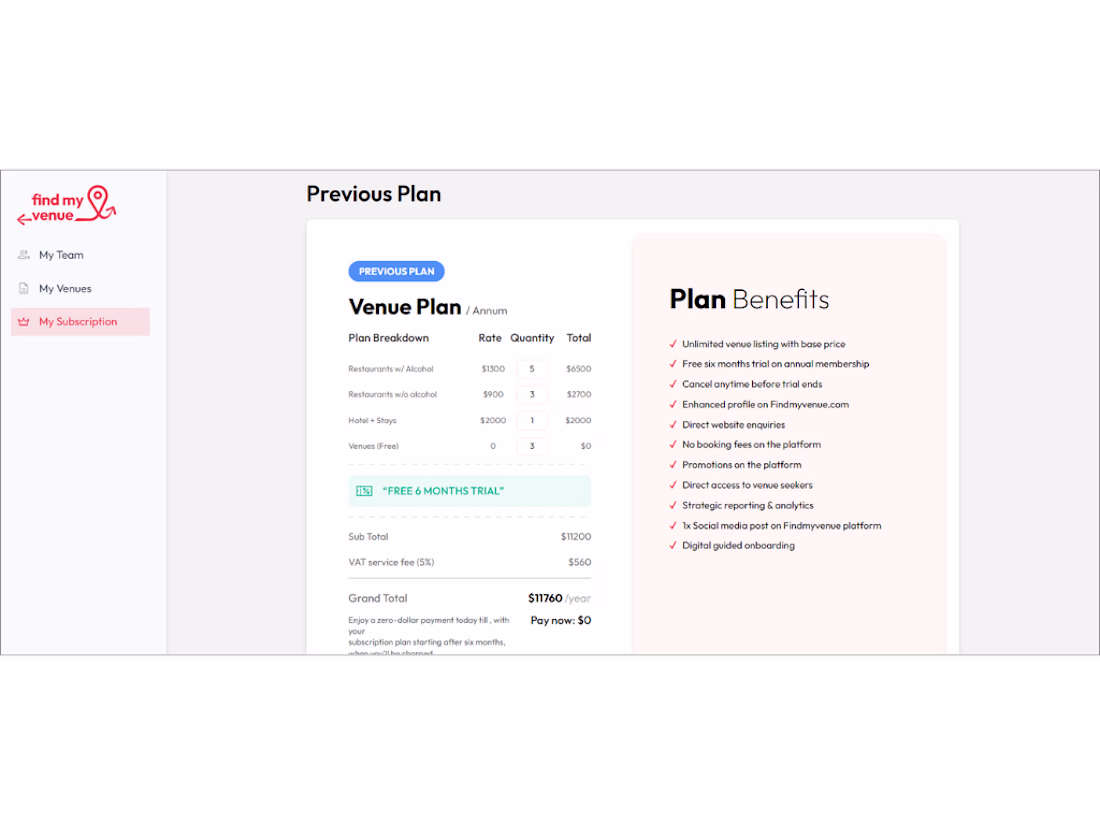This screenshot has height=825, width=1100.
Task: Click the Restaurants w/ Alcohol quantity field
Action: 532,369
